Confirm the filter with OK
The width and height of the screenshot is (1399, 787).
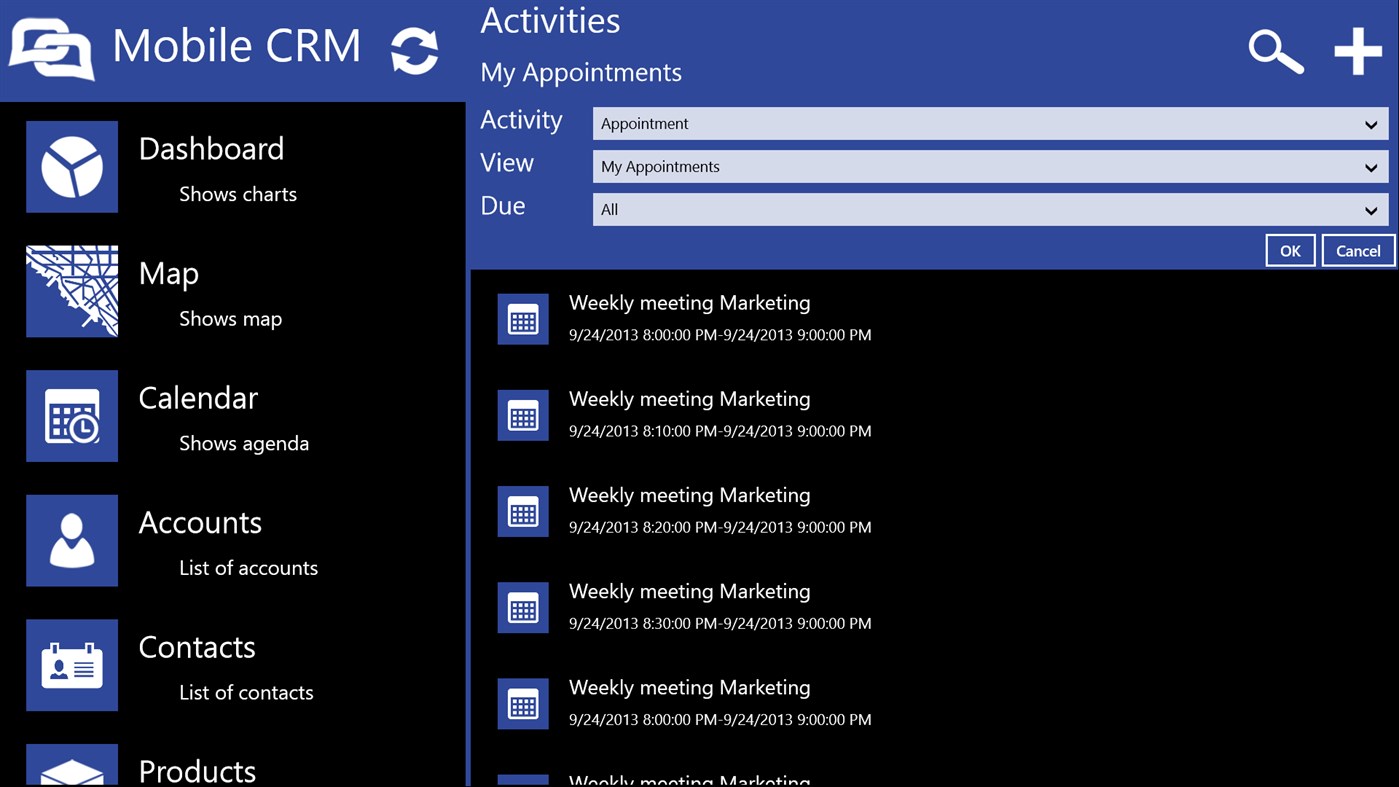[x=1290, y=250]
